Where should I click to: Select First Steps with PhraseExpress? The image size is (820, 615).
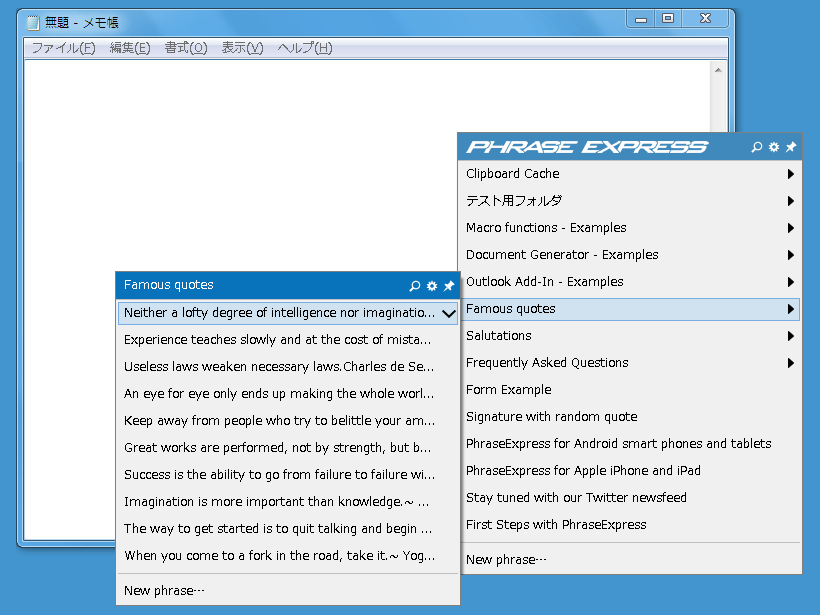point(630,525)
